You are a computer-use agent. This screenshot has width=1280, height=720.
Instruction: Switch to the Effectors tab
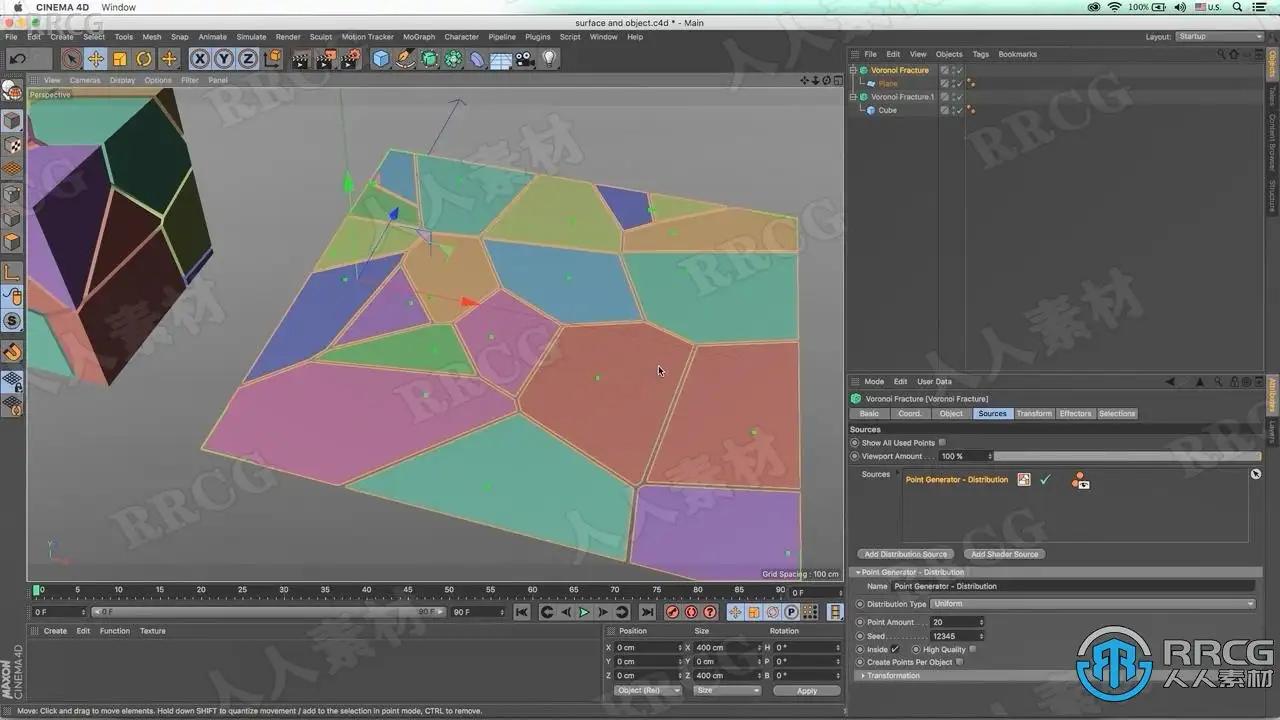1075,413
